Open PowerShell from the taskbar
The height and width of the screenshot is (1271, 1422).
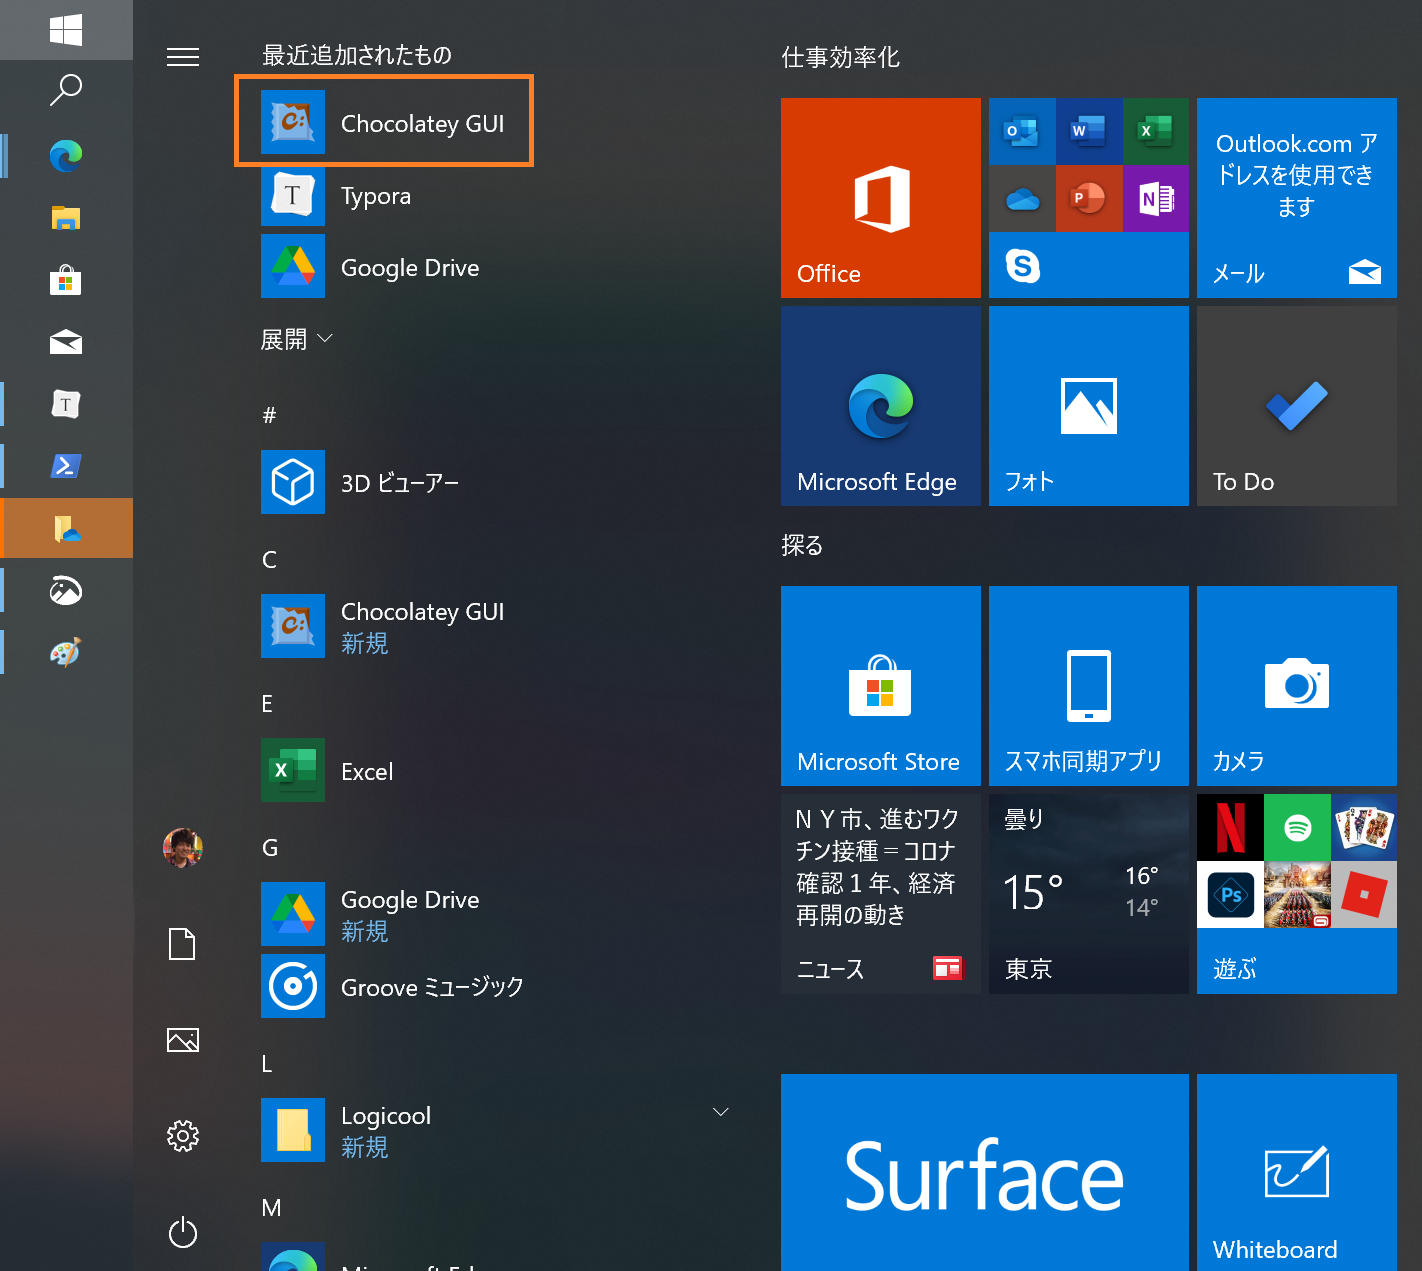[66, 465]
